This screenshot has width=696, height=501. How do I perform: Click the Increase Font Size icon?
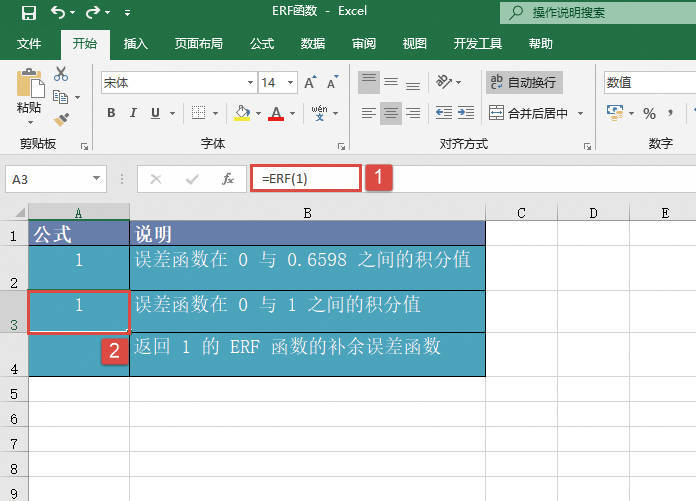310,82
